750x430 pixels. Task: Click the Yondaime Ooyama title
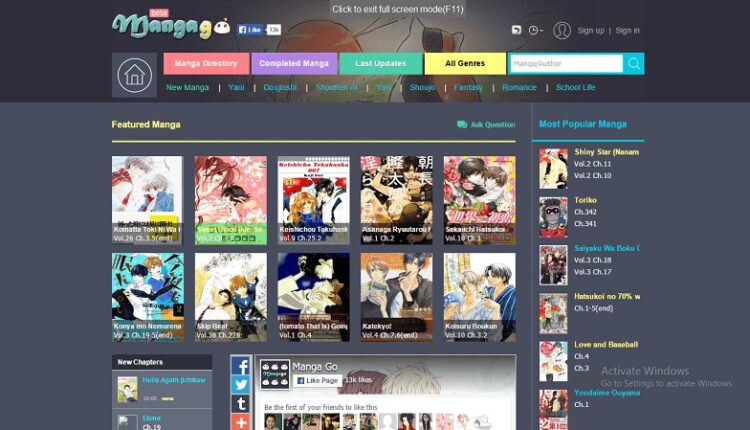607,393
